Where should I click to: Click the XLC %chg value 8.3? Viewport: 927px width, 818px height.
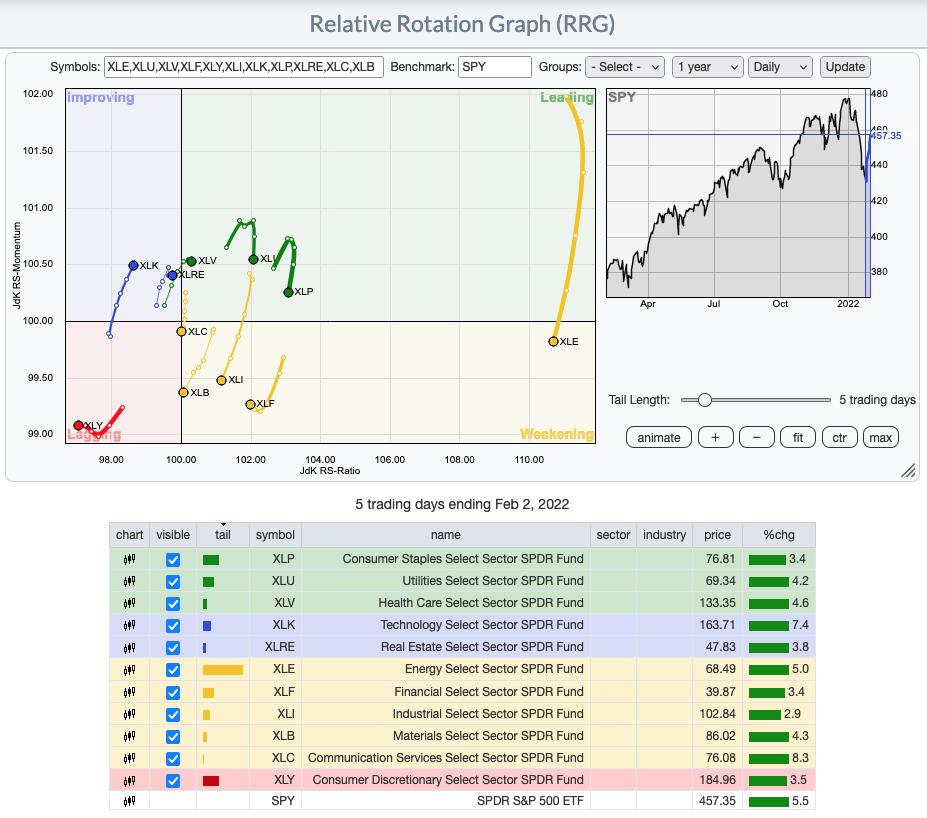tap(800, 758)
